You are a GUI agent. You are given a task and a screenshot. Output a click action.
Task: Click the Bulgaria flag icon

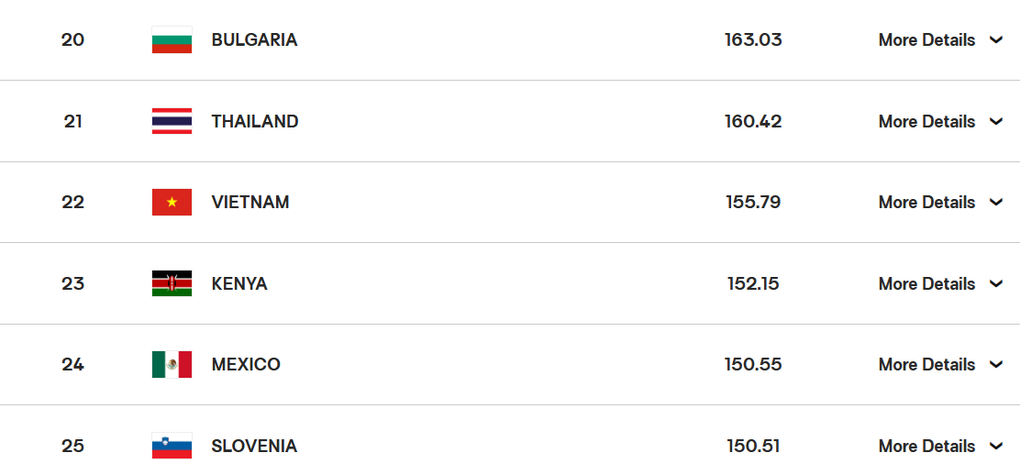pyautogui.click(x=172, y=40)
